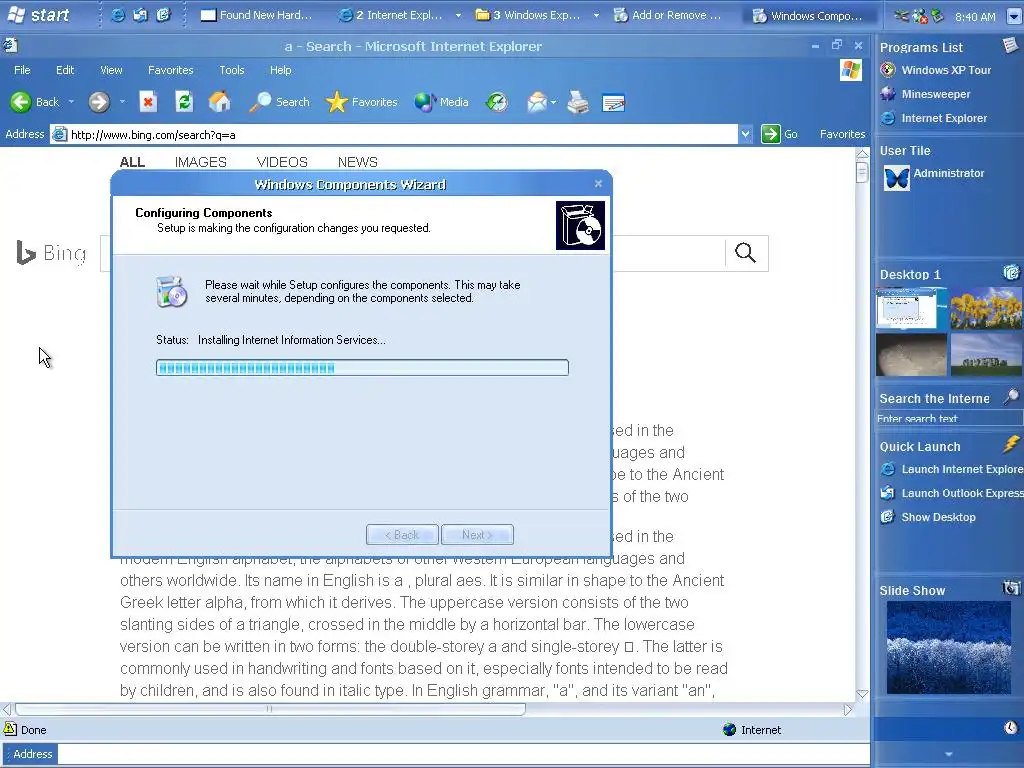The width and height of the screenshot is (1024, 768).
Task: Select the Stonehenge desktop thumbnail
Action: click(x=985, y=355)
